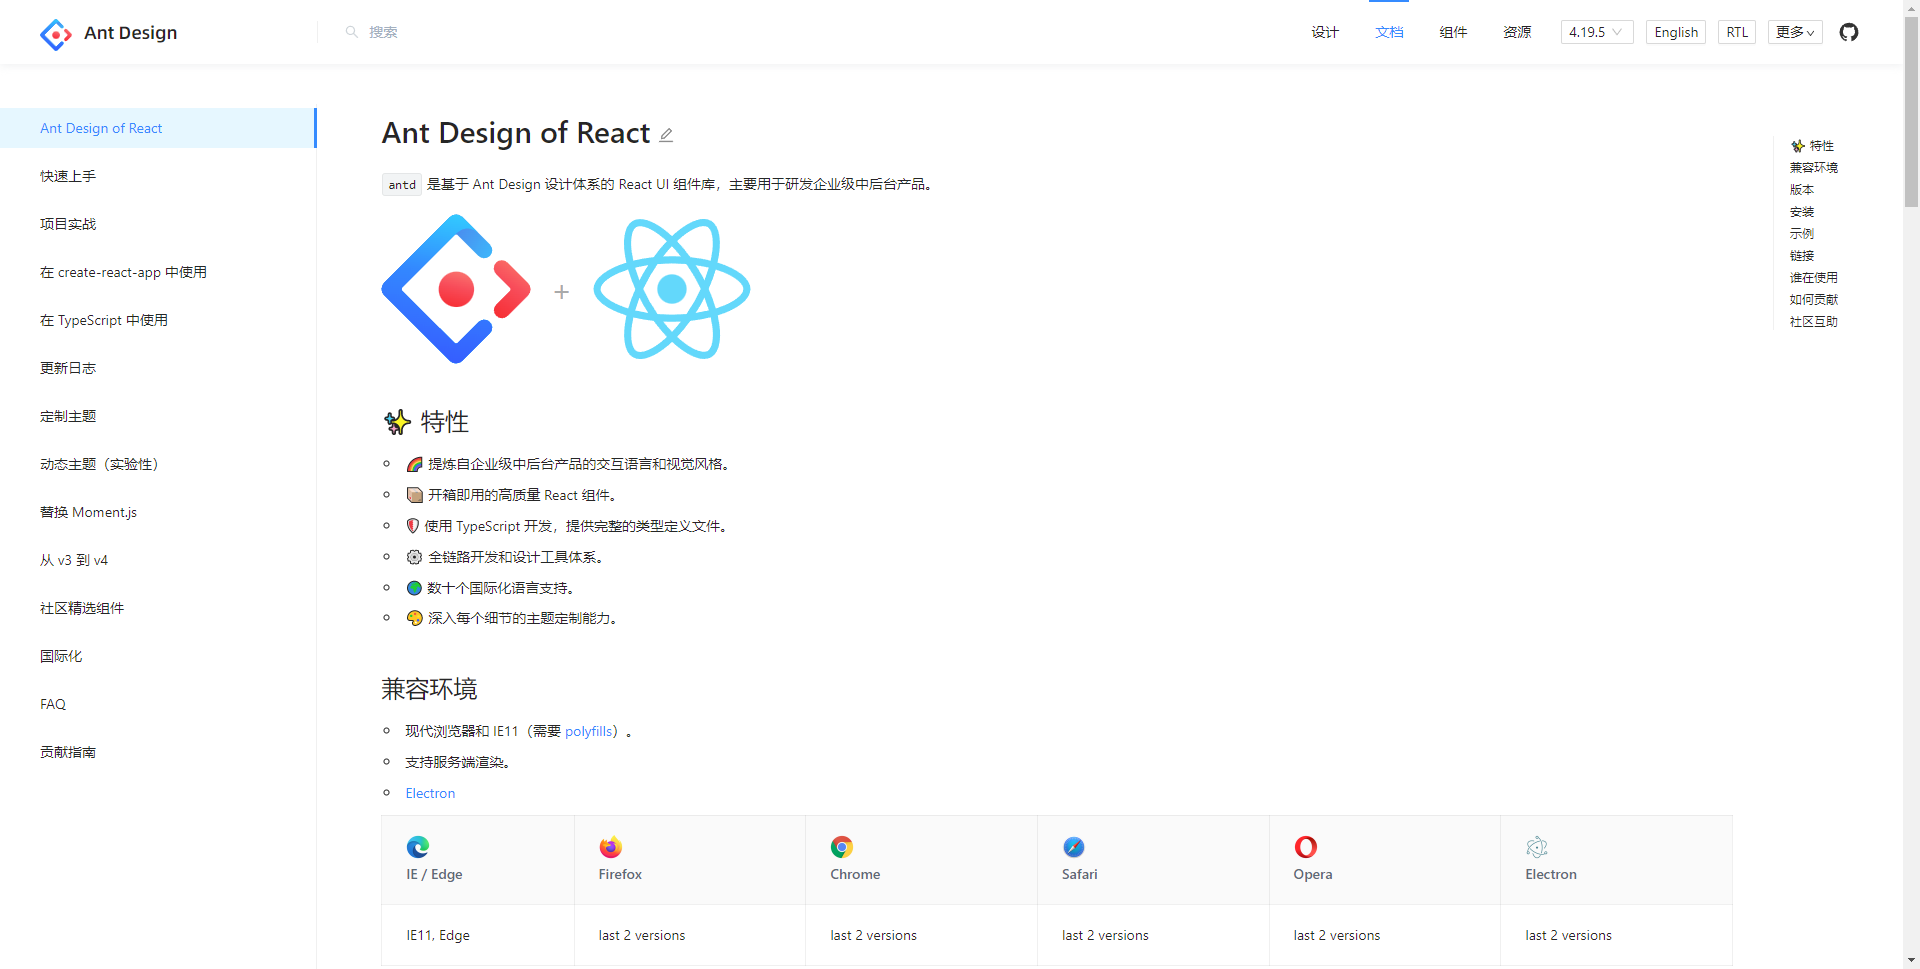Click the Firefox browser icon
The height and width of the screenshot is (969, 1920).
click(610, 847)
